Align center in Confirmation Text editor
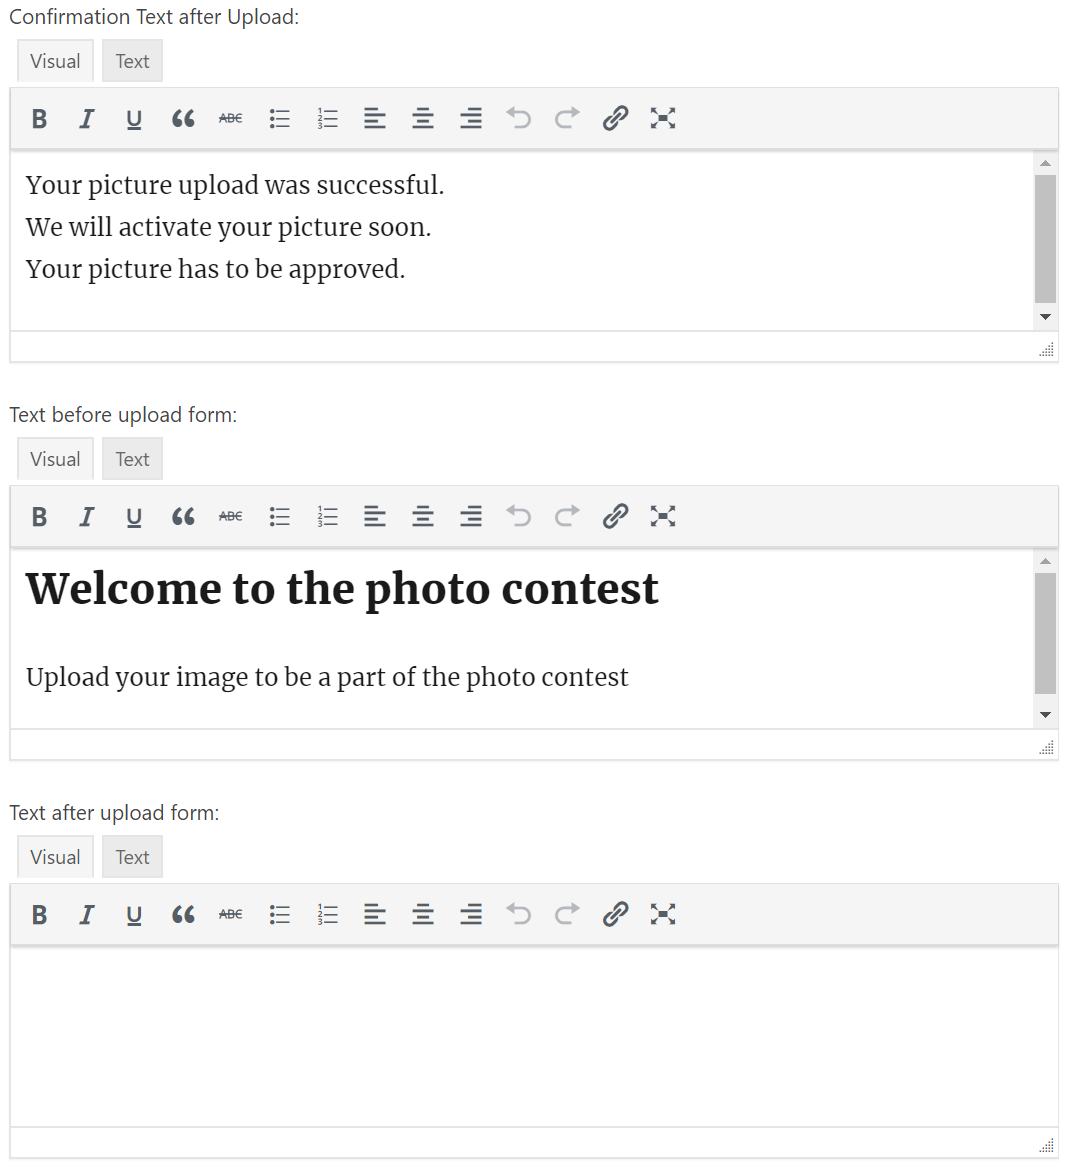The image size is (1068, 1168). tap(423, 118)
